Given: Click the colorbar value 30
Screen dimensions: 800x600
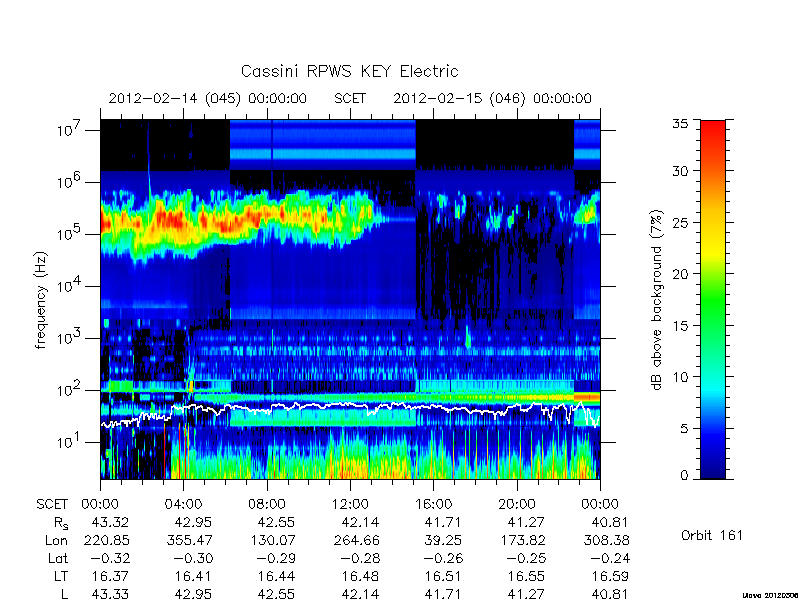Looking at the screenshot, I should [x=681, y=170].
